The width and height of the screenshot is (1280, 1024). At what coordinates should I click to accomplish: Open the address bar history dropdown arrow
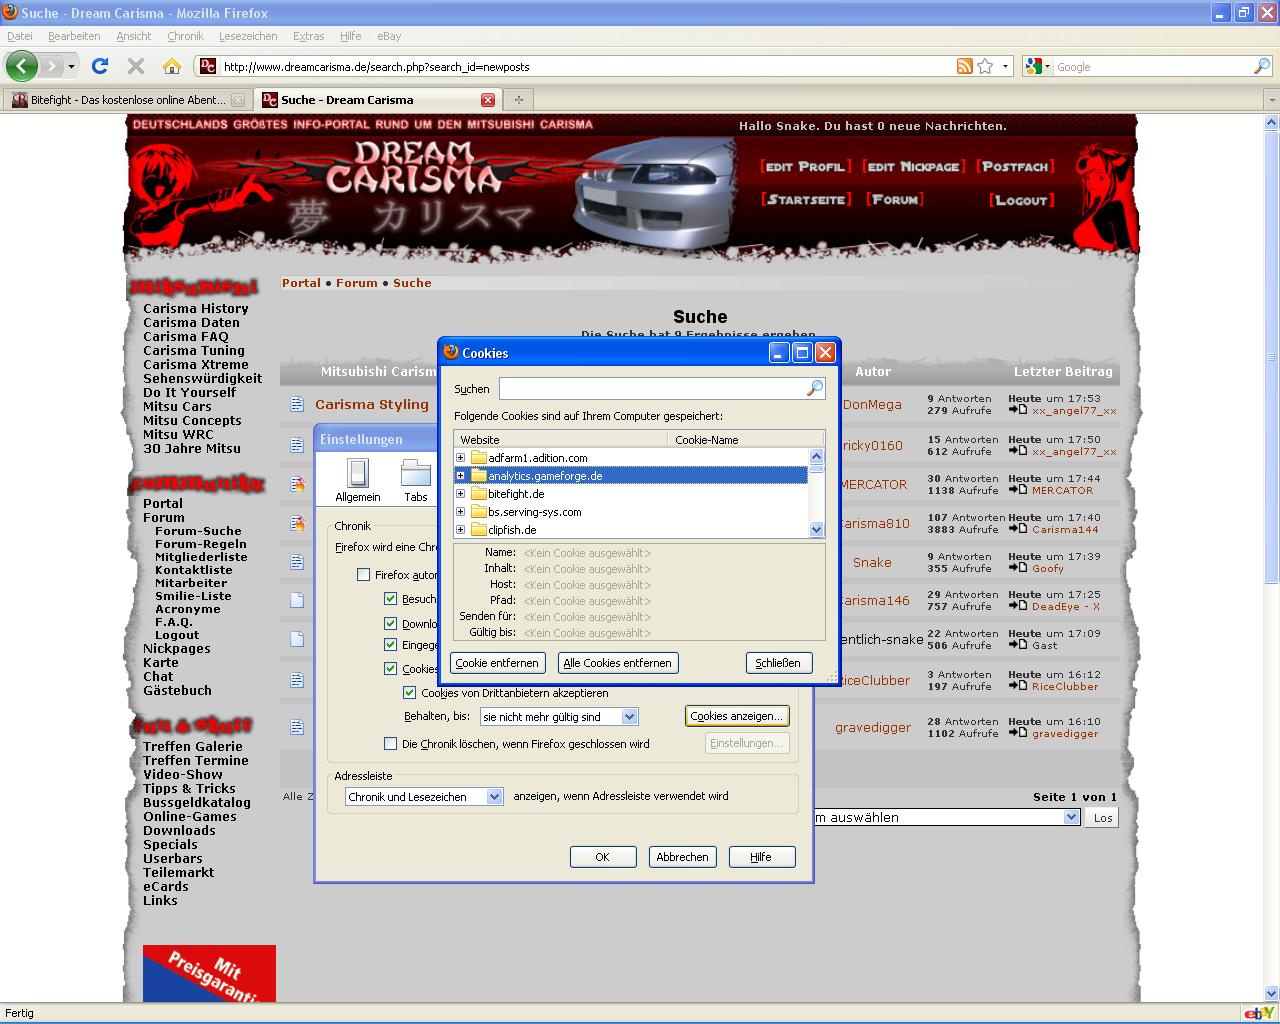pos(1005,66)
